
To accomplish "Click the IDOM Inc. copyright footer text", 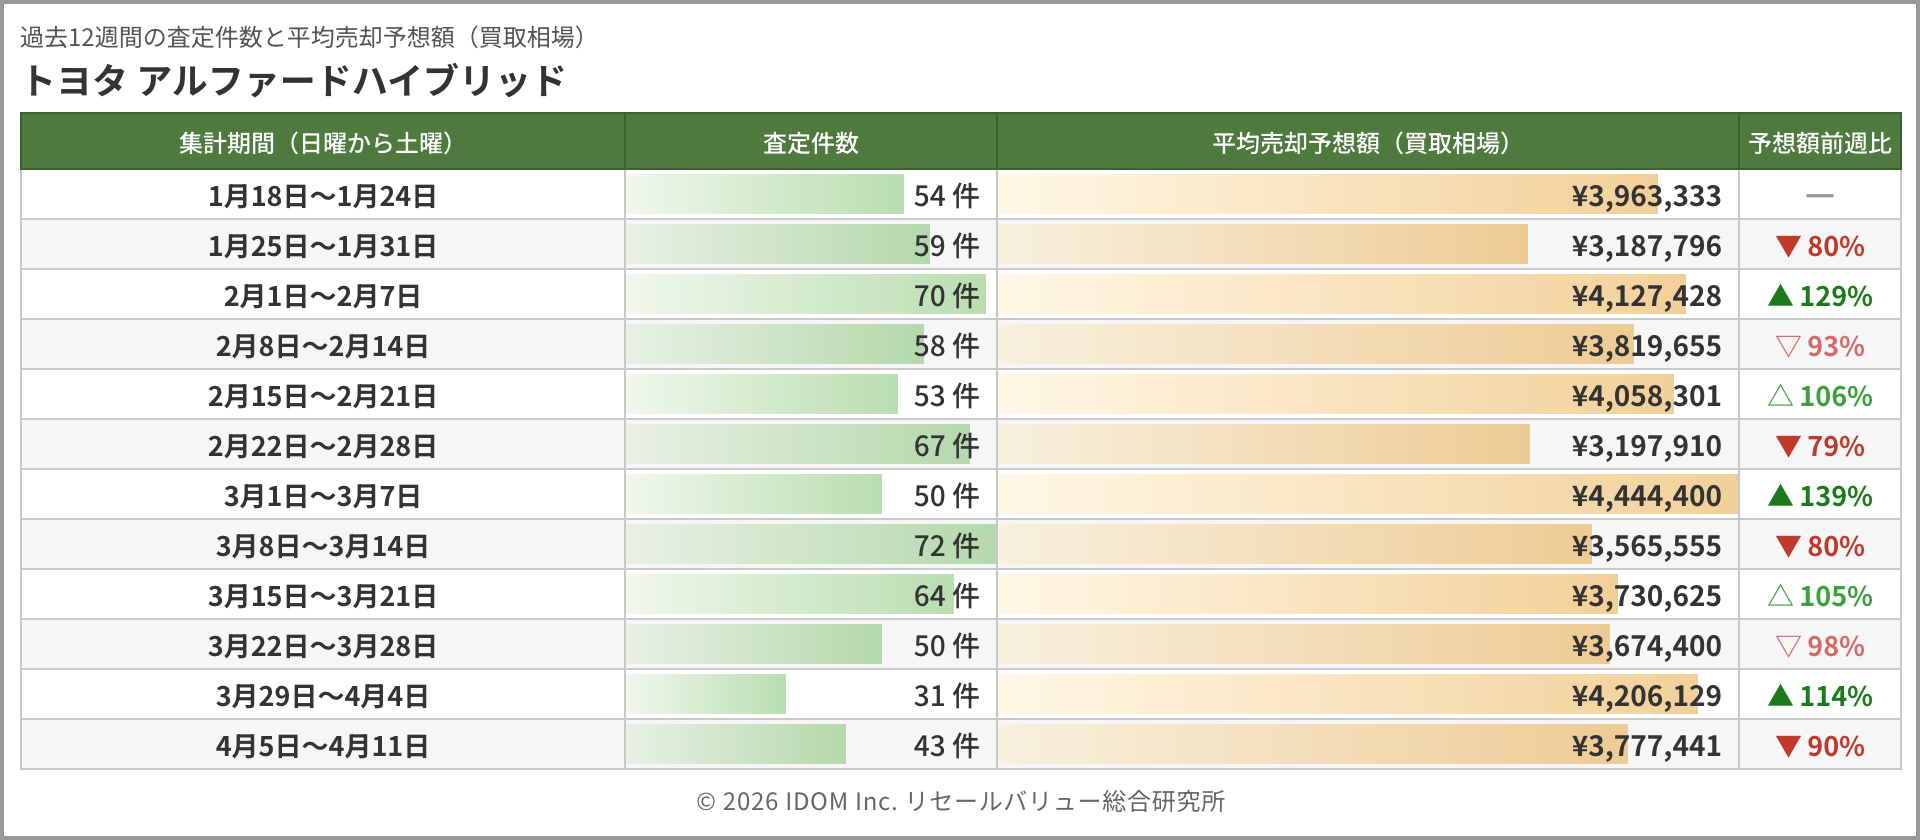I will coord(960,801).
